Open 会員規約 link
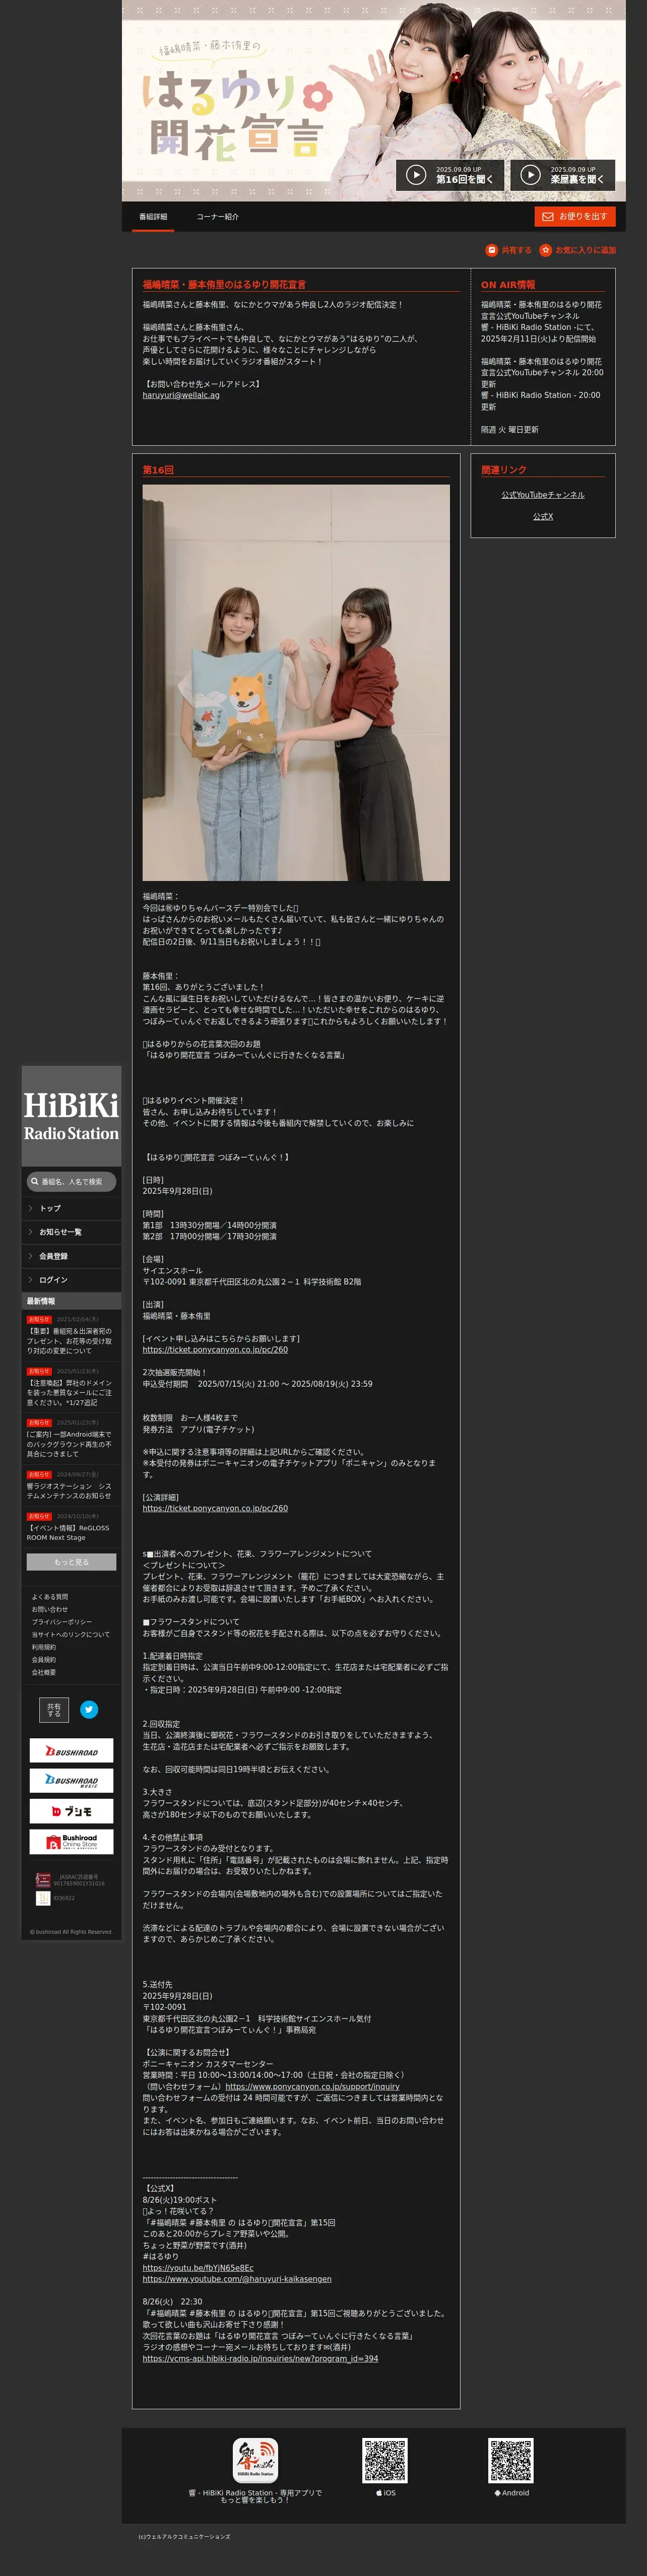The image size is (647, 2576). pyautogui.click(x=44, y=1660)
